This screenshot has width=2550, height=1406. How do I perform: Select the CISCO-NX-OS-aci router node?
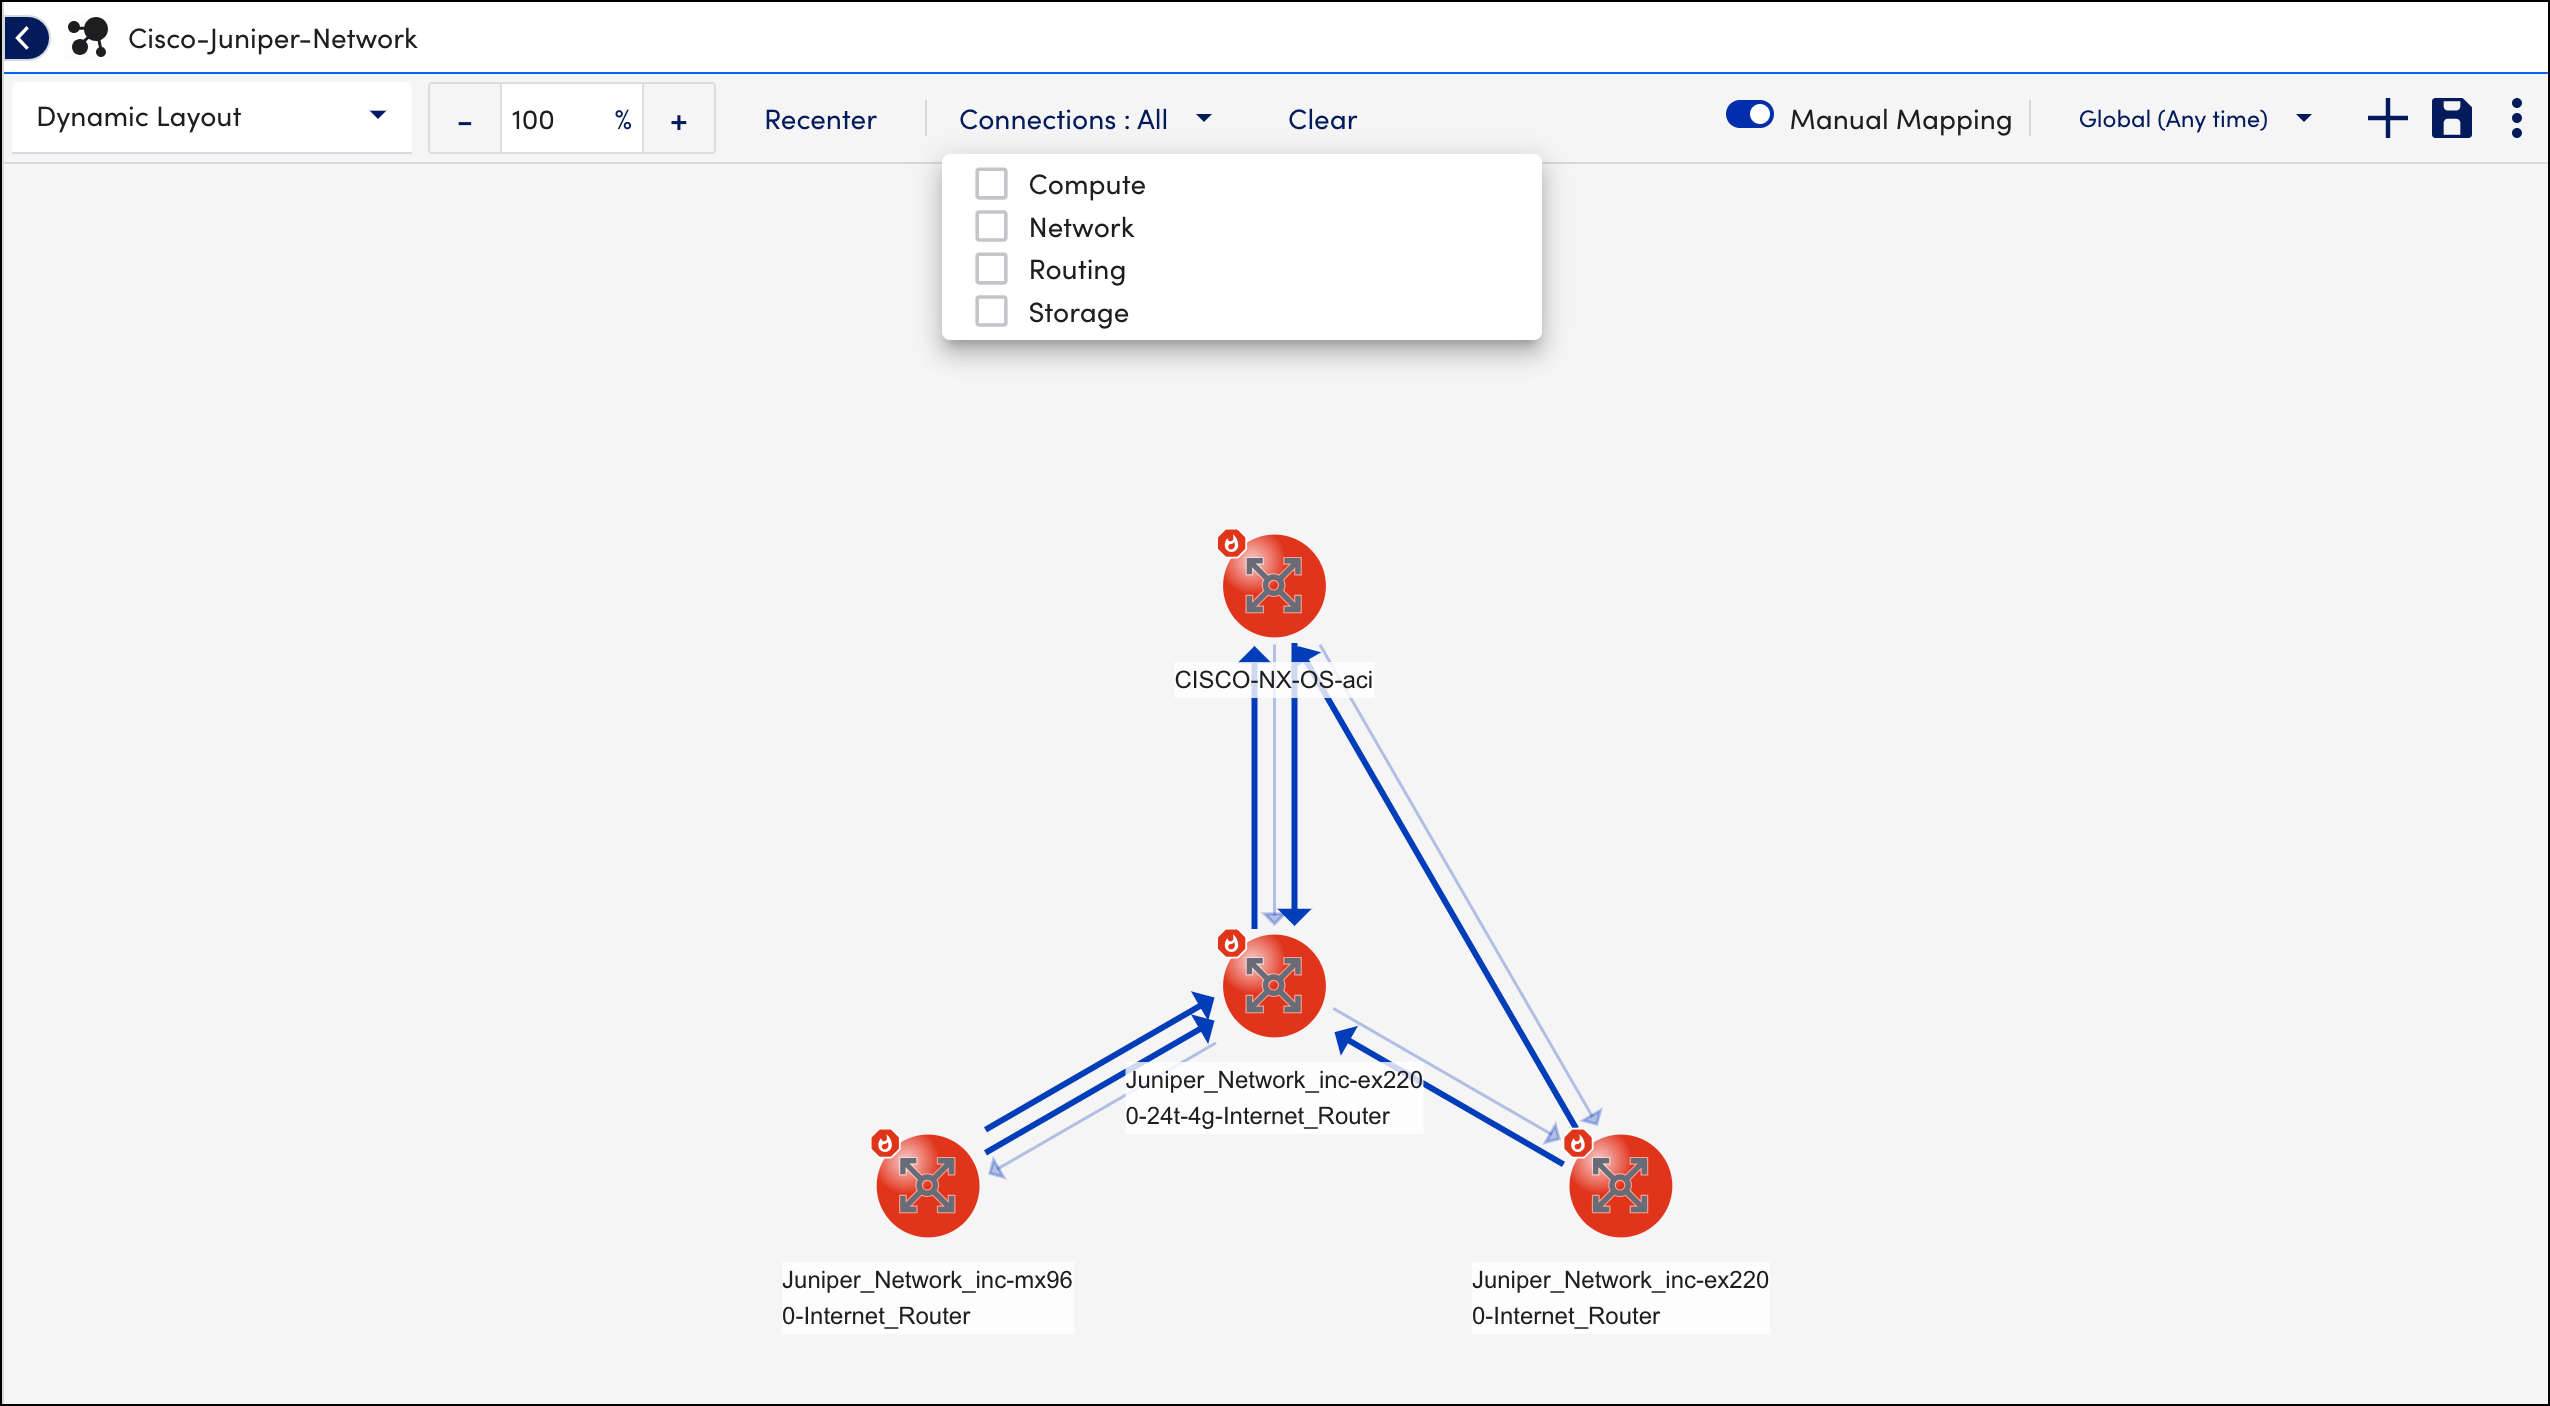point(1273,586)
